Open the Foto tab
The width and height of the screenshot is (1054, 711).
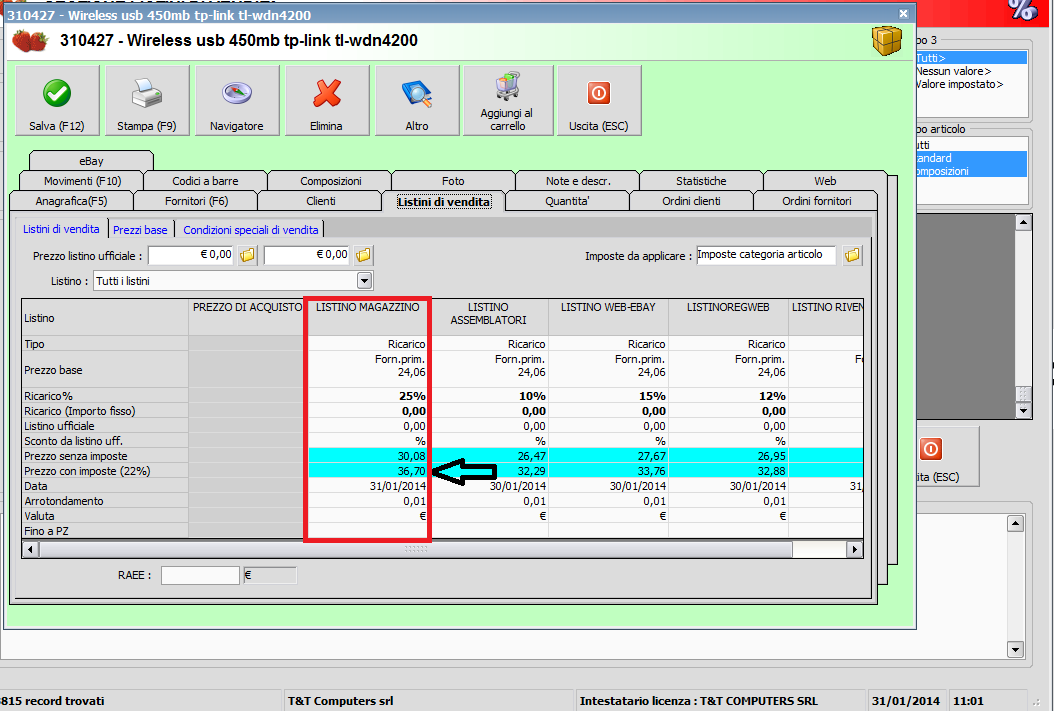pos(453,181)
